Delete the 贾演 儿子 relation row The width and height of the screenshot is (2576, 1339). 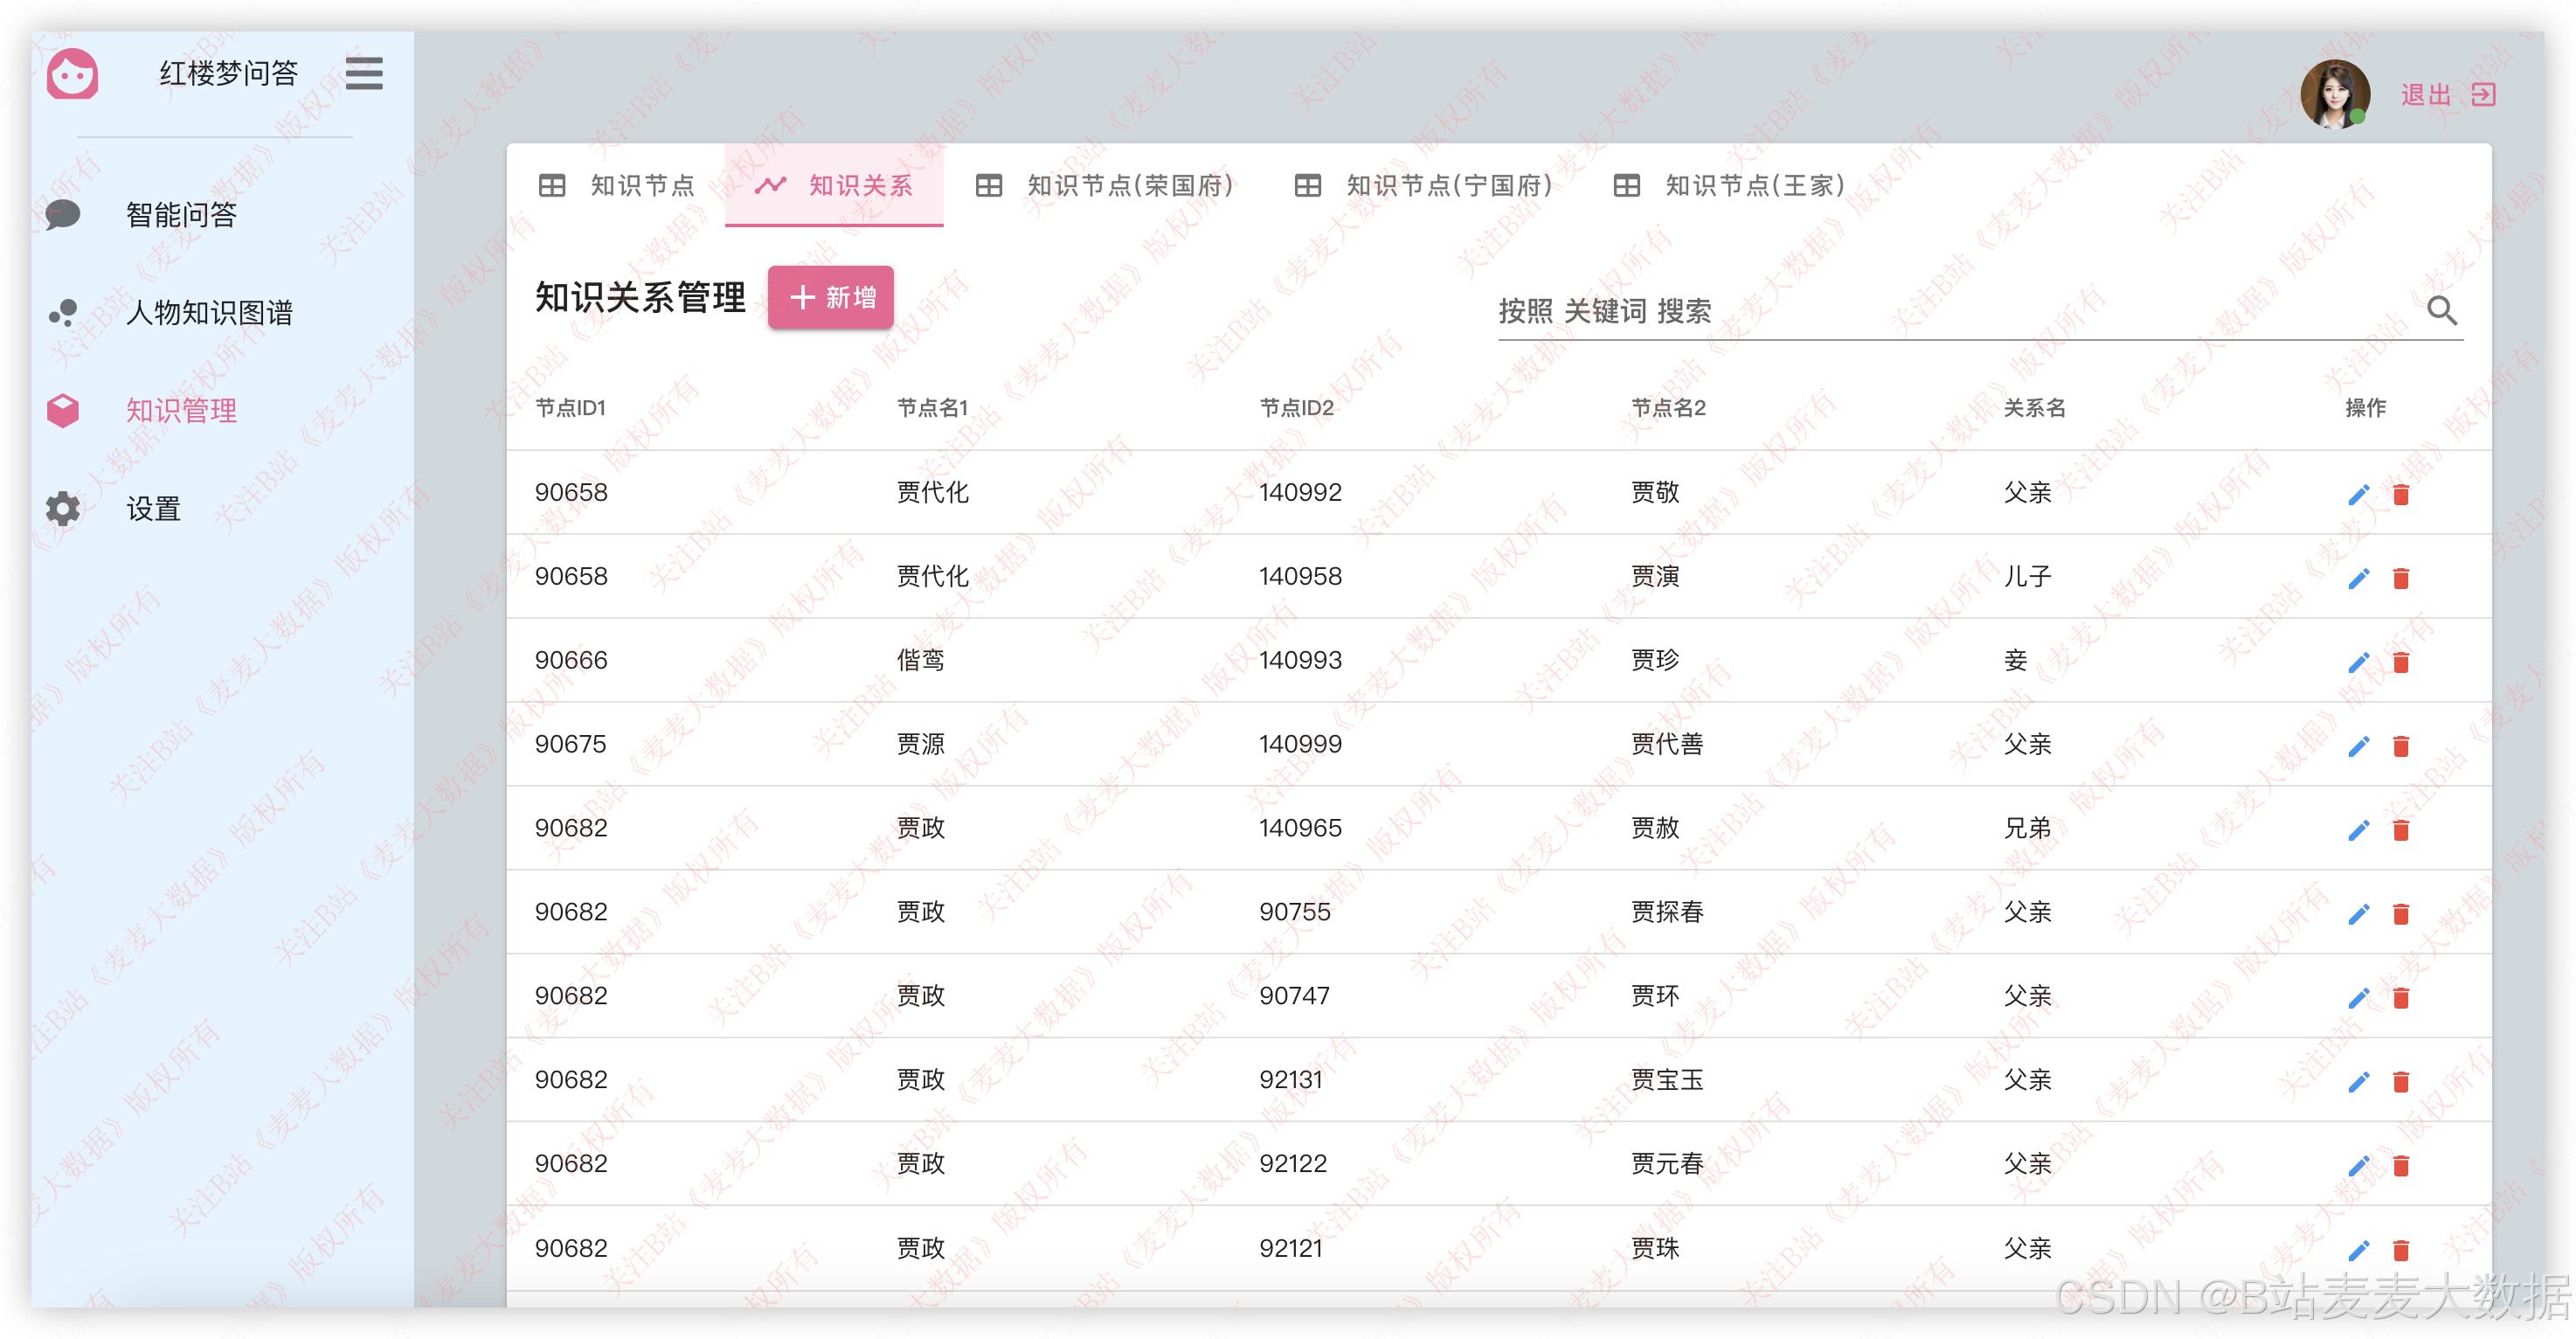2401,578
